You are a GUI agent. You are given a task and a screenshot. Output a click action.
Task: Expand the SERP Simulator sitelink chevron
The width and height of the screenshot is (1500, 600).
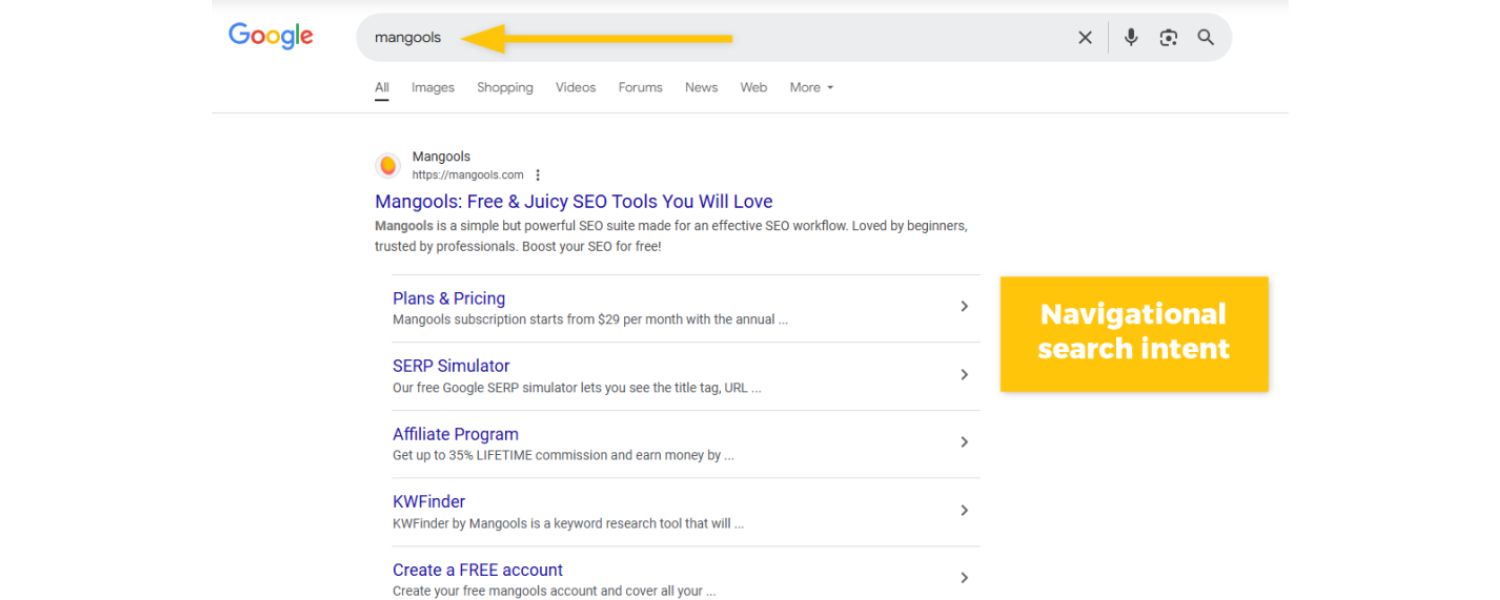(x=964, y=375)
